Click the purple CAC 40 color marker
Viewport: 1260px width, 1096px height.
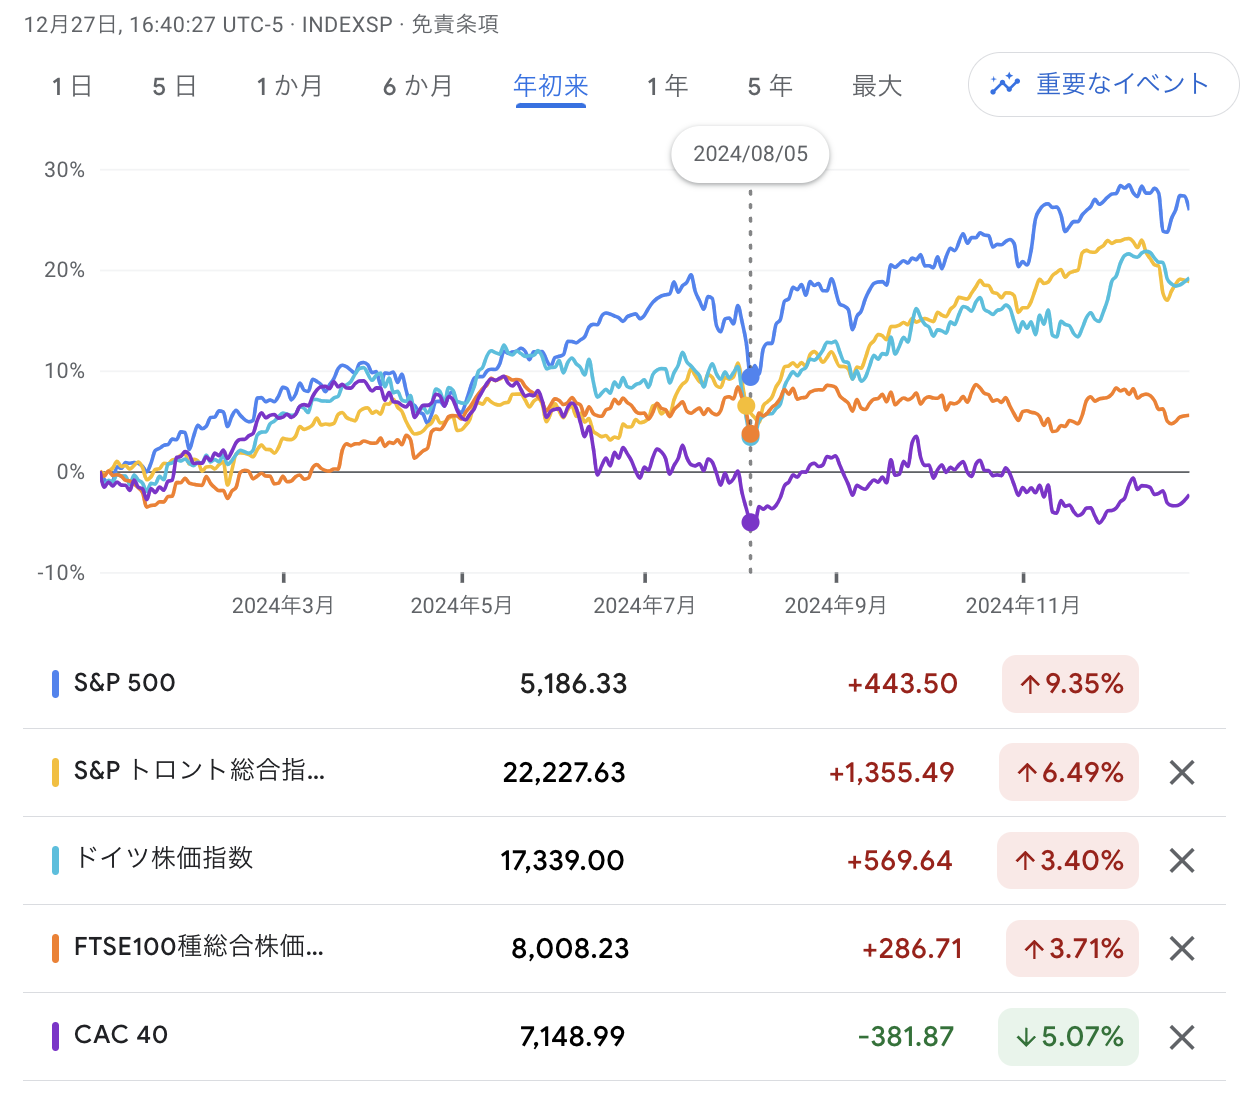point(56,1037)
